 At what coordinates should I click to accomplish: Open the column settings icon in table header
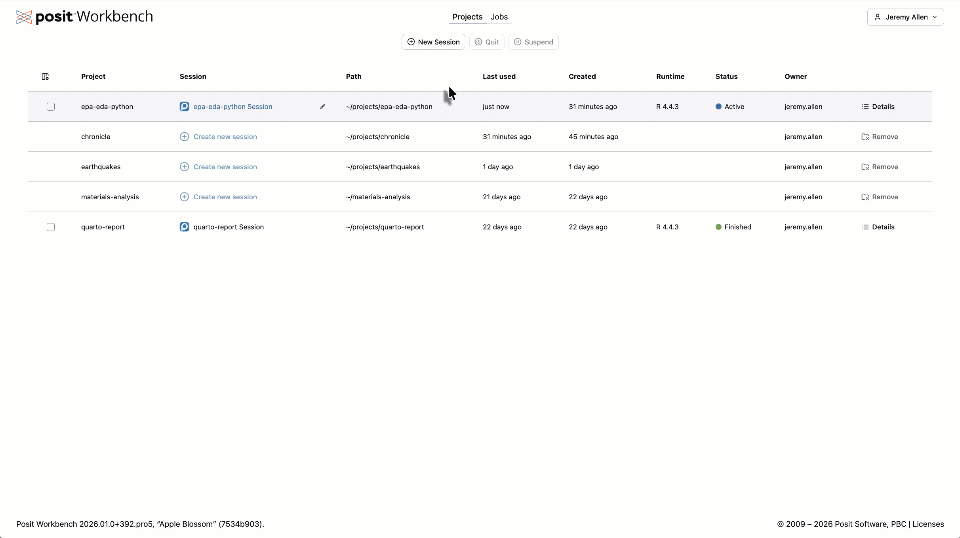click(x=45, y=76)
